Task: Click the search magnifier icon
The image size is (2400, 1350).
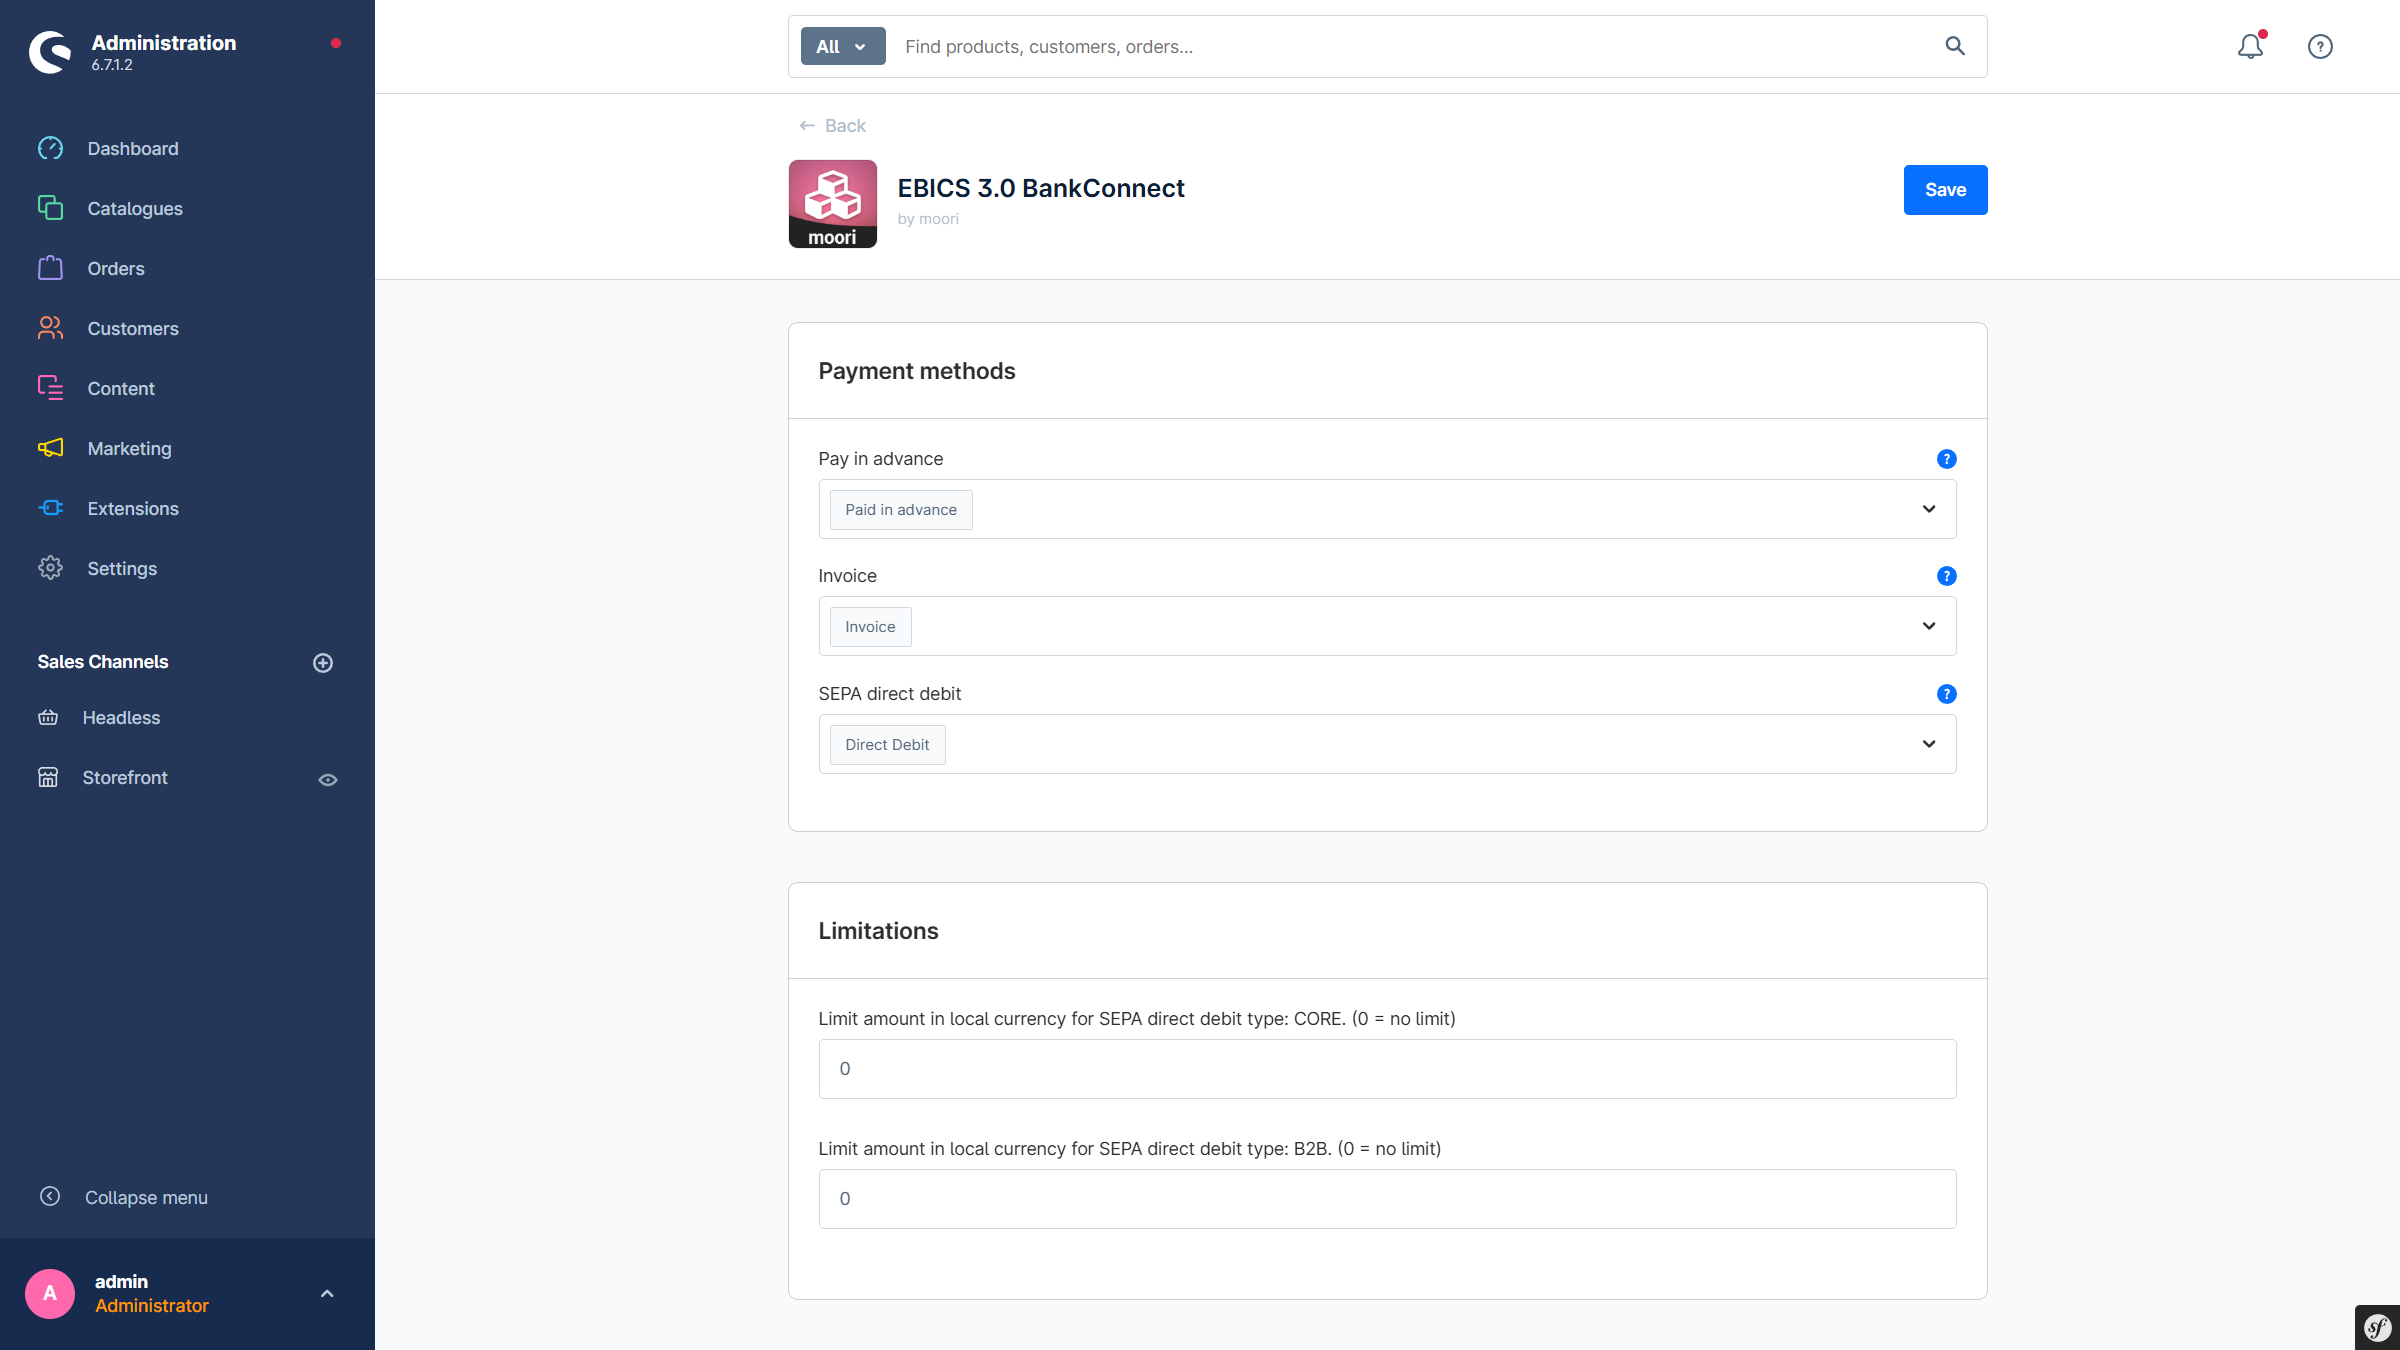Action: pos(1954,46)
